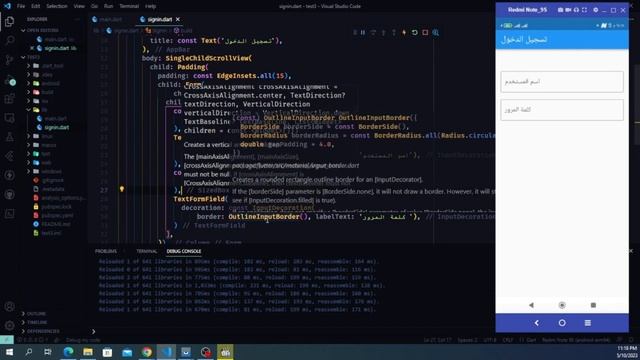Viewport: 640px width, 360px height.
Task: Click headphones audio icon in Redmi Note window
Action: pyautogui.click(x=576, y=10)
